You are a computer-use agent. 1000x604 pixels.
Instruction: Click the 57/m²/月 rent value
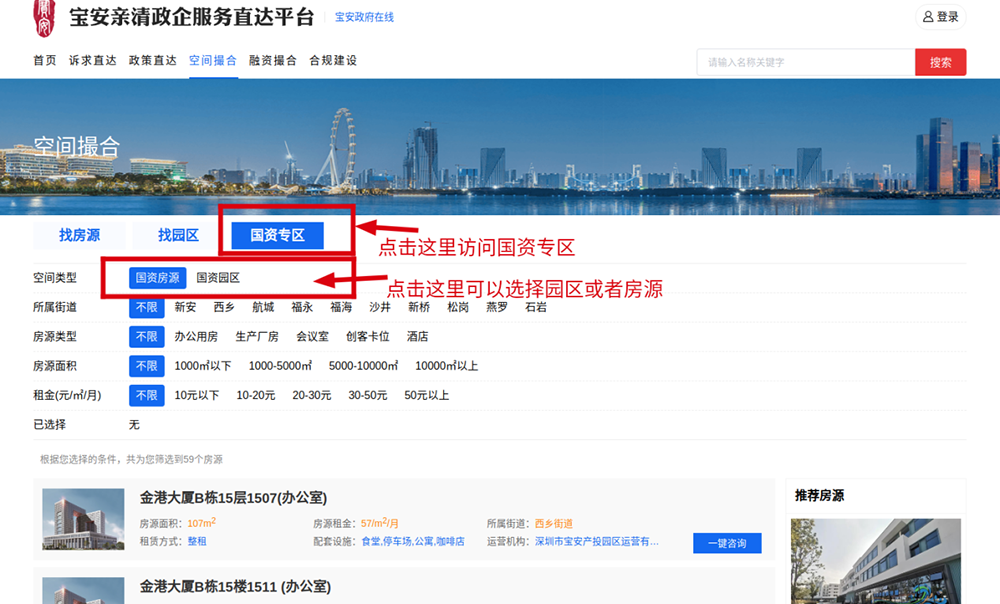379,522
